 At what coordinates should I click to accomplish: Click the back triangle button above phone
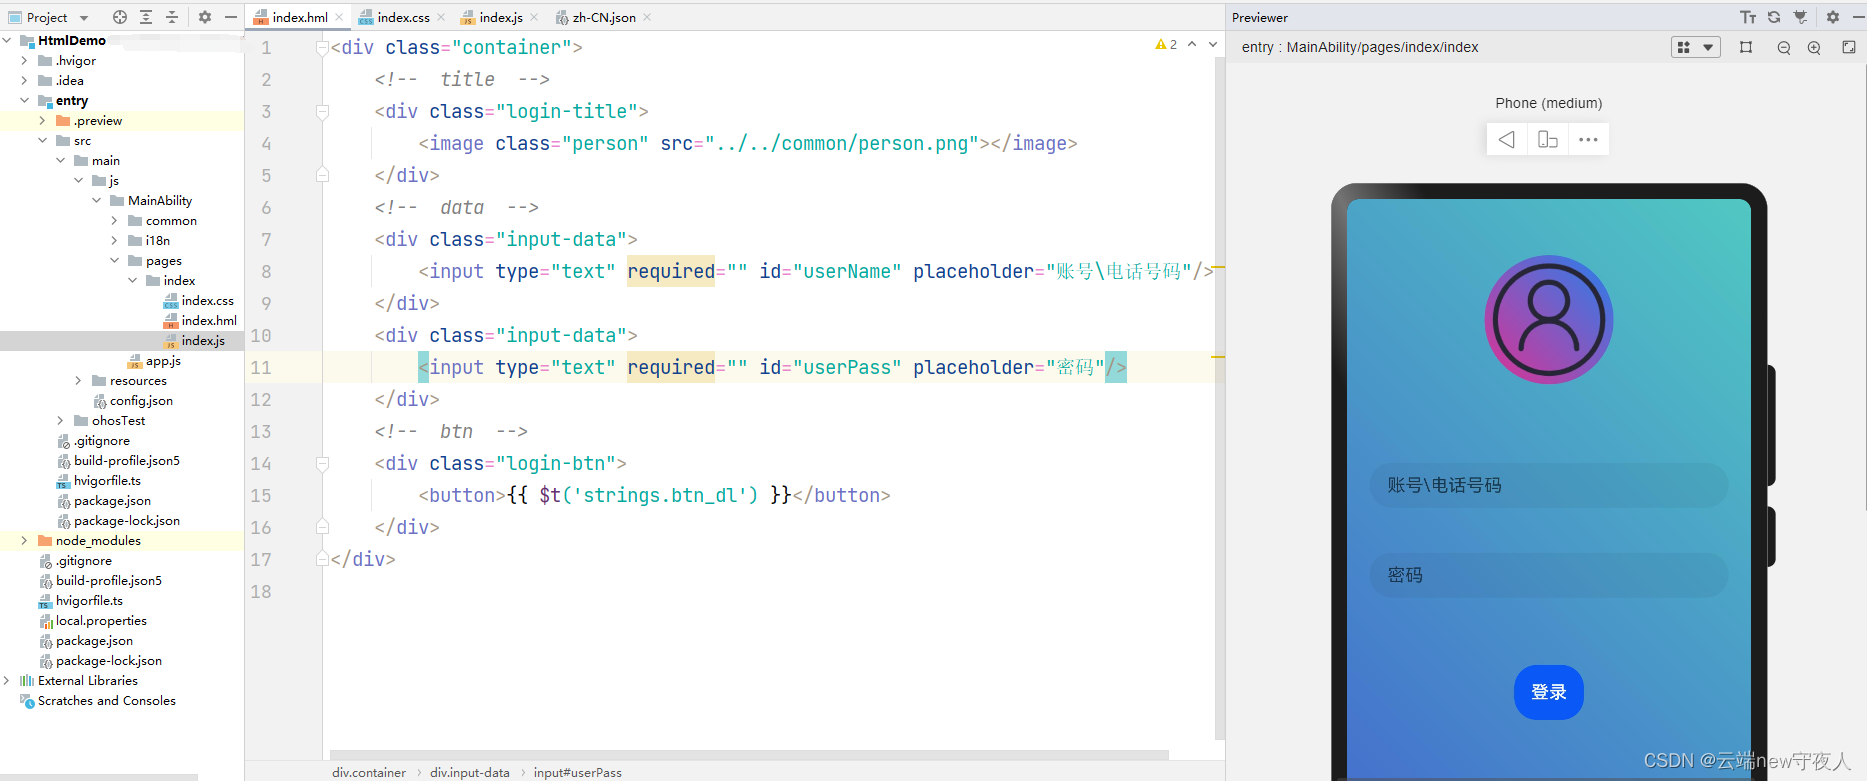pyautogui.click(x=1507, y=139)
